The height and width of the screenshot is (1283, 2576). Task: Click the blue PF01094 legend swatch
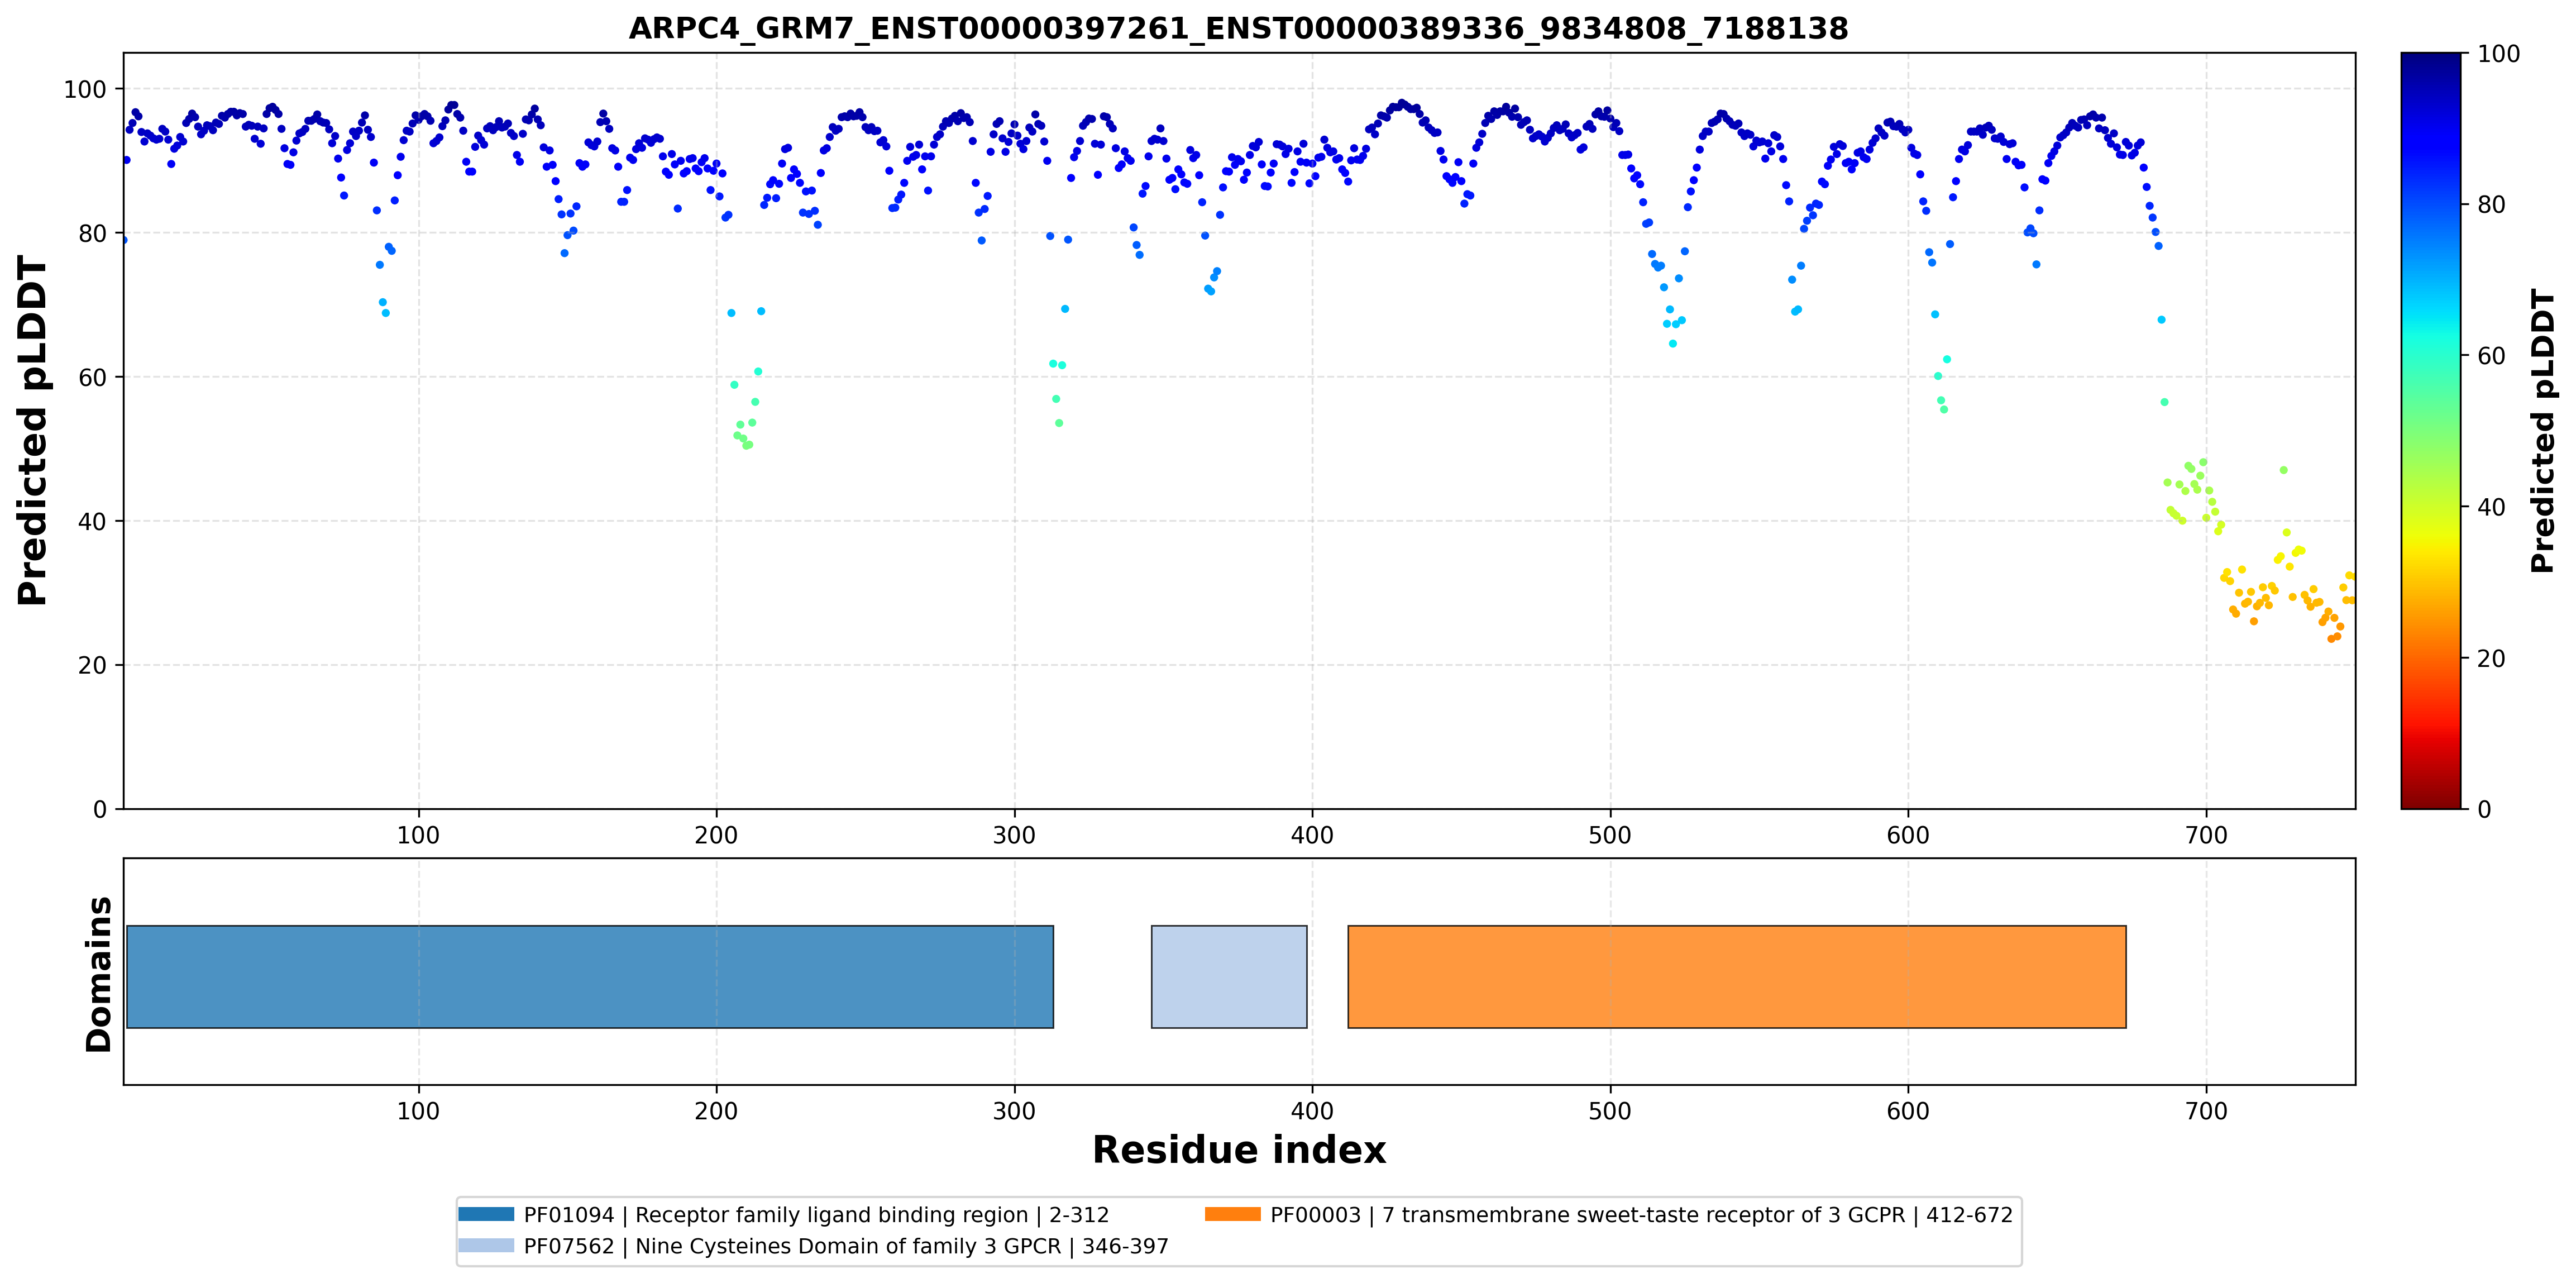pos(486,1214)
